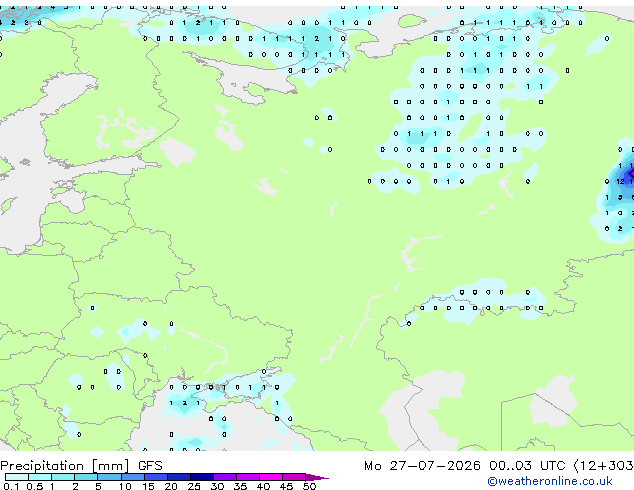The height and width of the screenshot is (490, 634).
Task: Click the 'GFS' model label
Action: [x=150, y=466]
